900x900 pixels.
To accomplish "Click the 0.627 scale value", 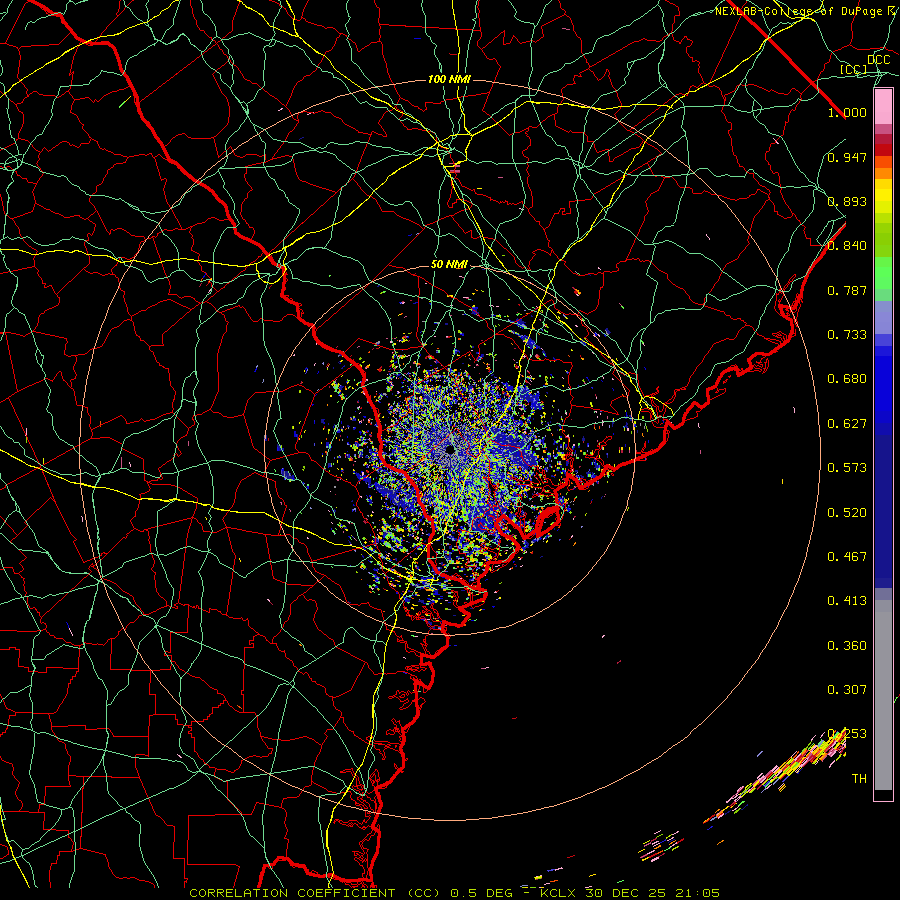I will click(x=847, y=424).
